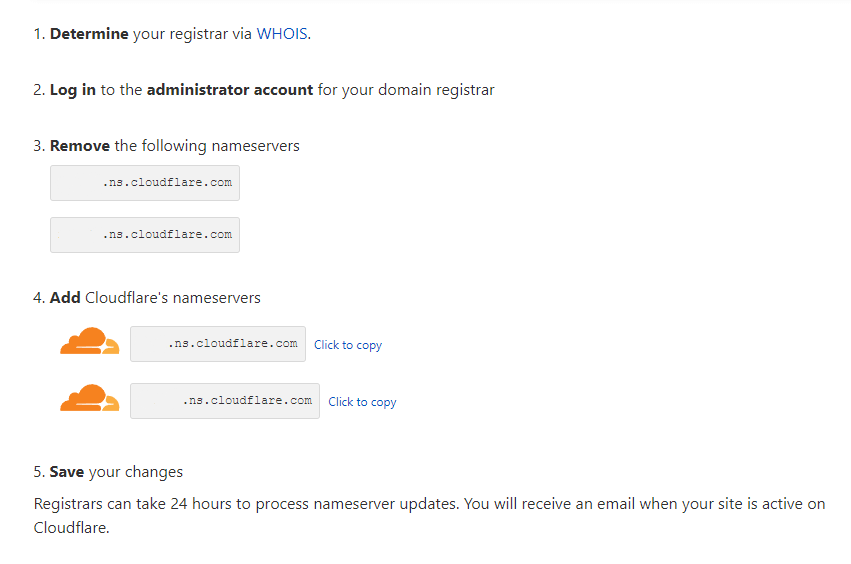This screenshot has width=851, height=564.
Task: Click the bold administrator account text
Action: [x=230, y=90]
